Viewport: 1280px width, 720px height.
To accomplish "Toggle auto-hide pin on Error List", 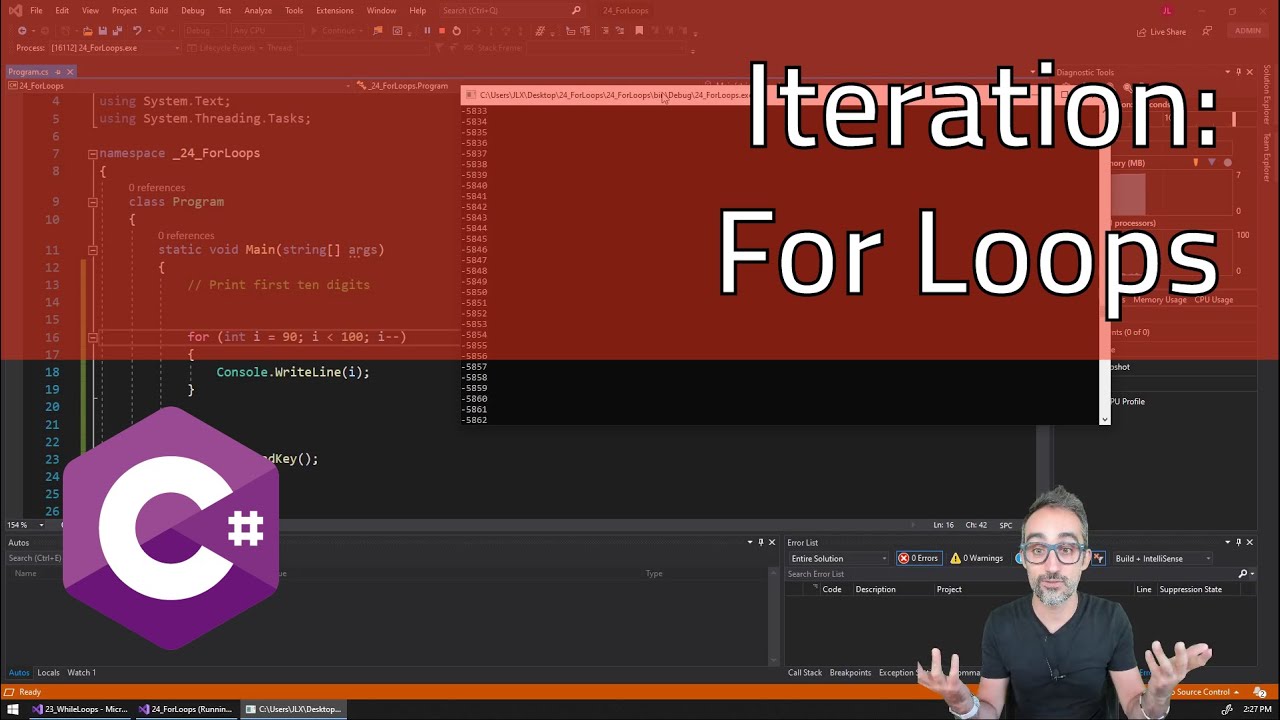I will tap(1238, 543).
